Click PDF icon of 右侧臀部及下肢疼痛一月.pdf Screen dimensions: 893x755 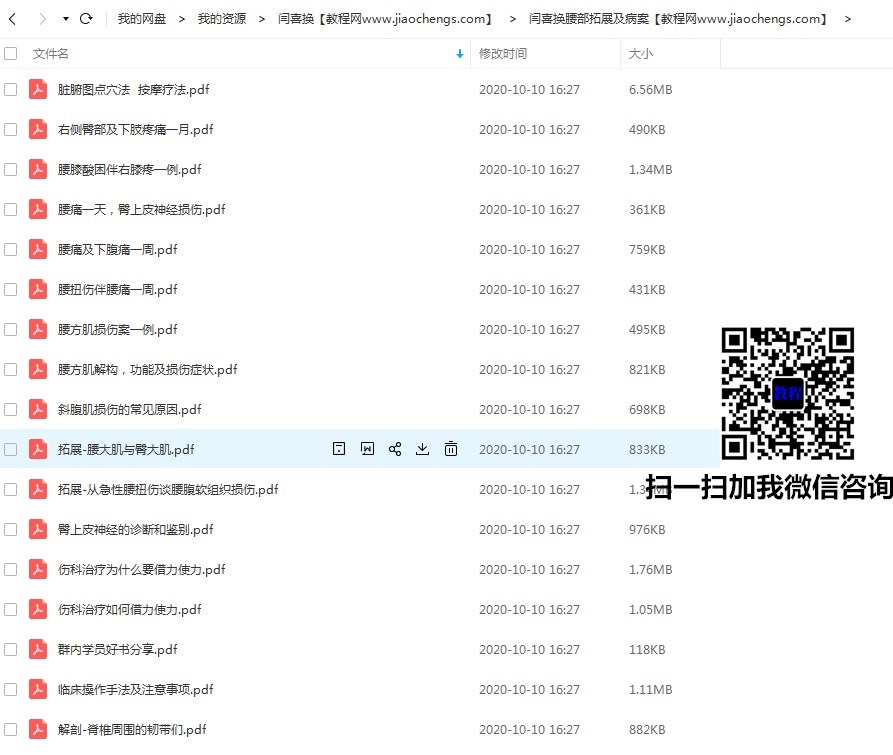[38, 129]
